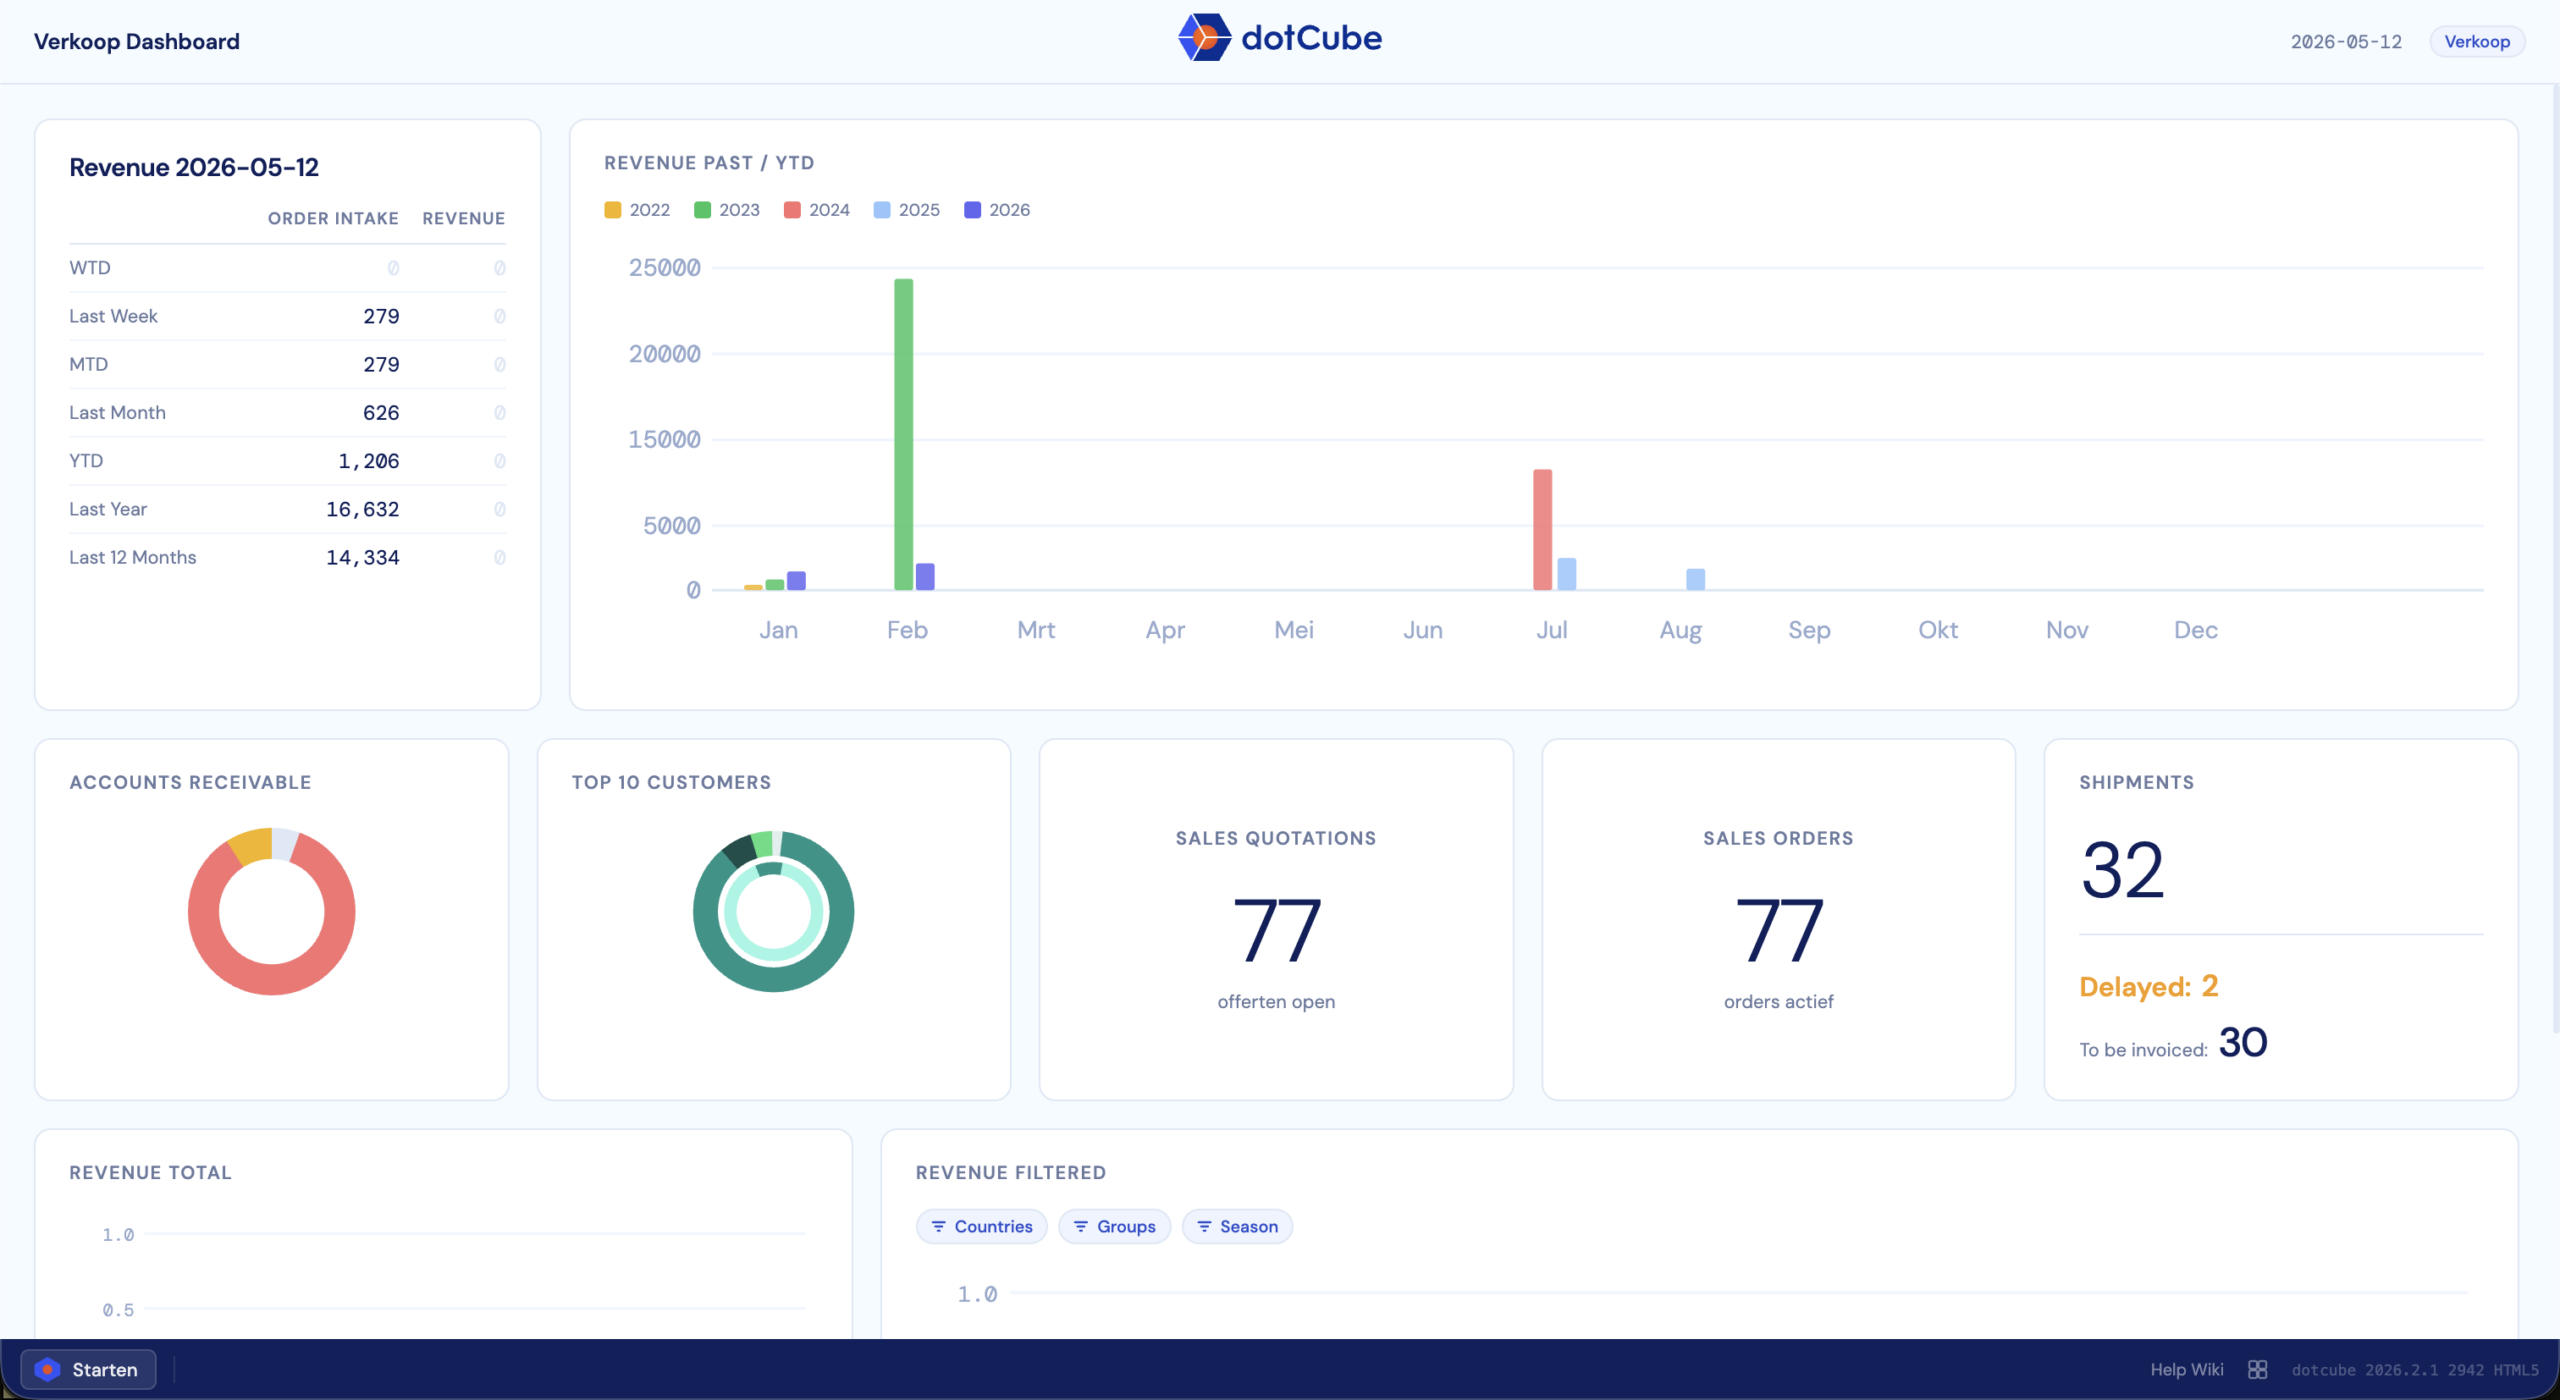
Task: Select the Verkoop tag in header
Action: (x=2477, y=41)
